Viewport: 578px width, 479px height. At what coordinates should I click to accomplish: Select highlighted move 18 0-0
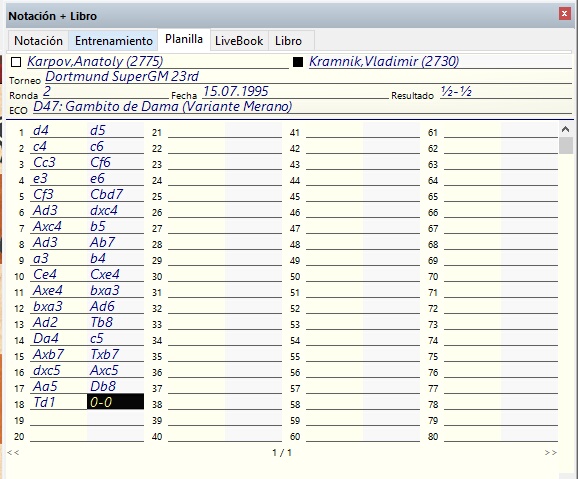[115, 402]
